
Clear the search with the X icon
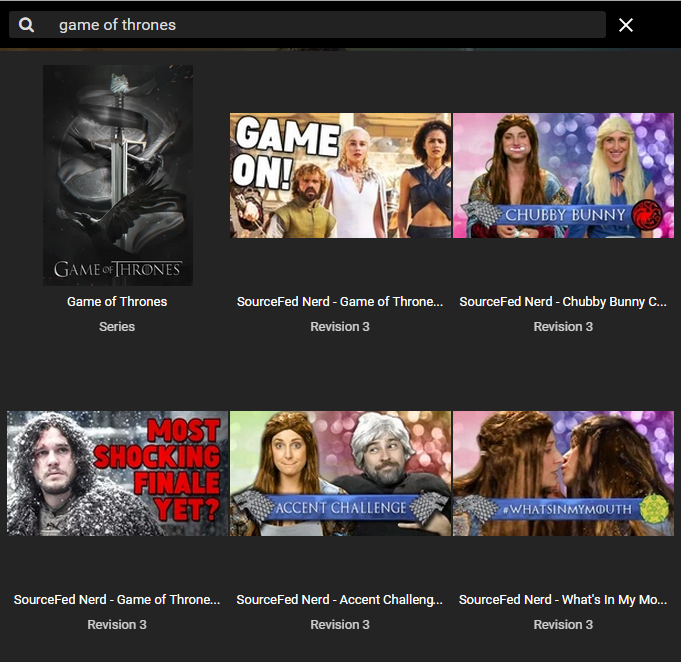pos(625,25)
